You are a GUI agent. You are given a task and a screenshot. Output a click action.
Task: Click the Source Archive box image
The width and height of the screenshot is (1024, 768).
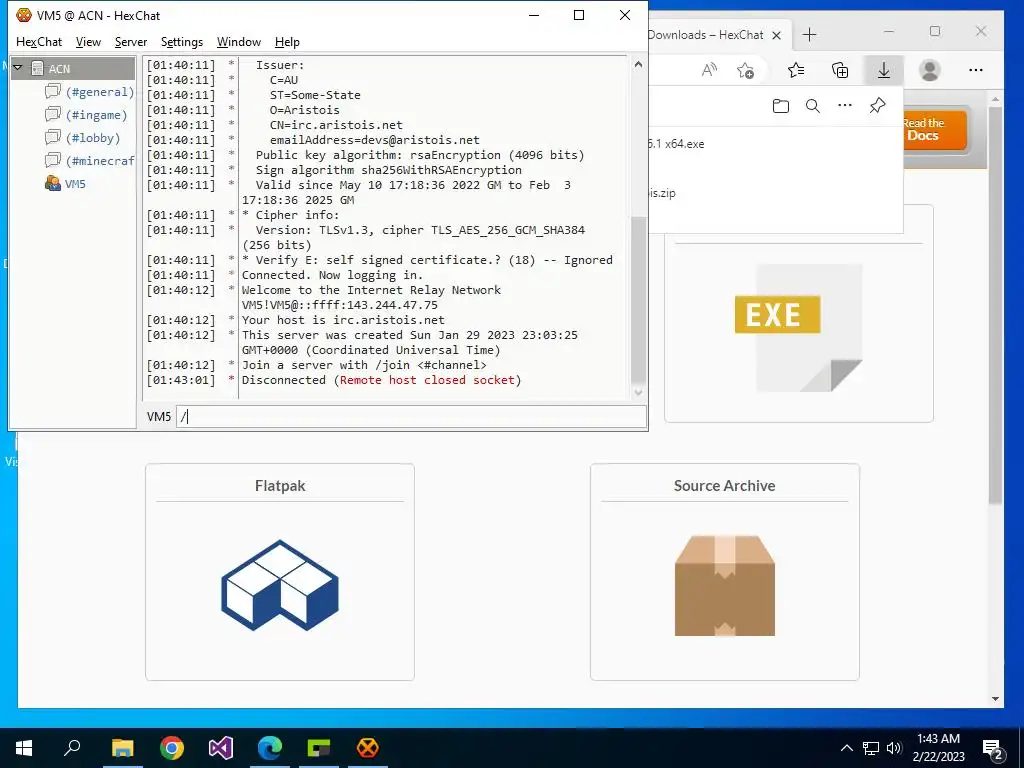point(724,585)
